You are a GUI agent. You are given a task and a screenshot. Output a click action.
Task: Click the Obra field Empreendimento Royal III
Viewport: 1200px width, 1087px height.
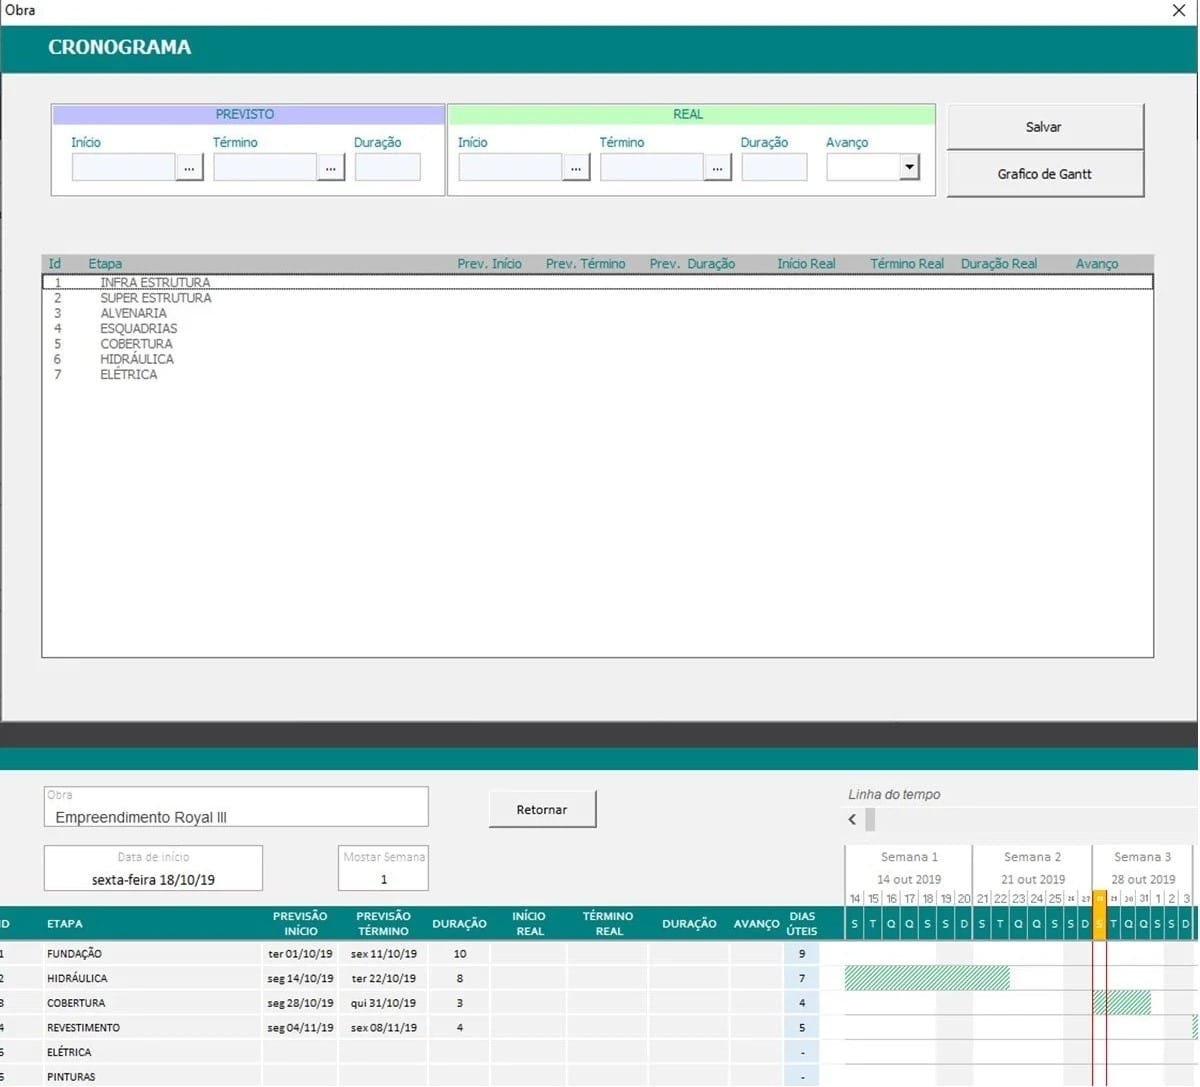tap(236, 807)
